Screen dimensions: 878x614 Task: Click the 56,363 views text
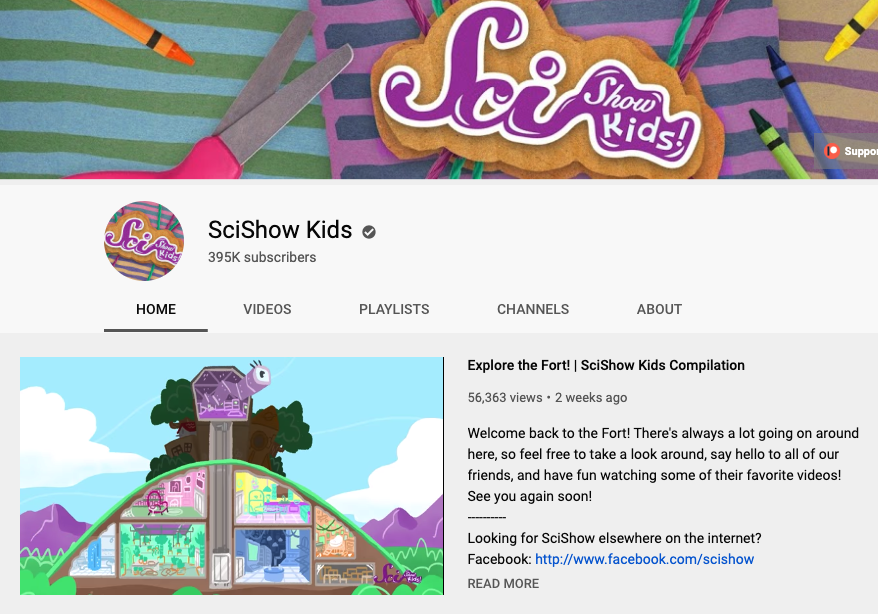click(x=505, y=398)
